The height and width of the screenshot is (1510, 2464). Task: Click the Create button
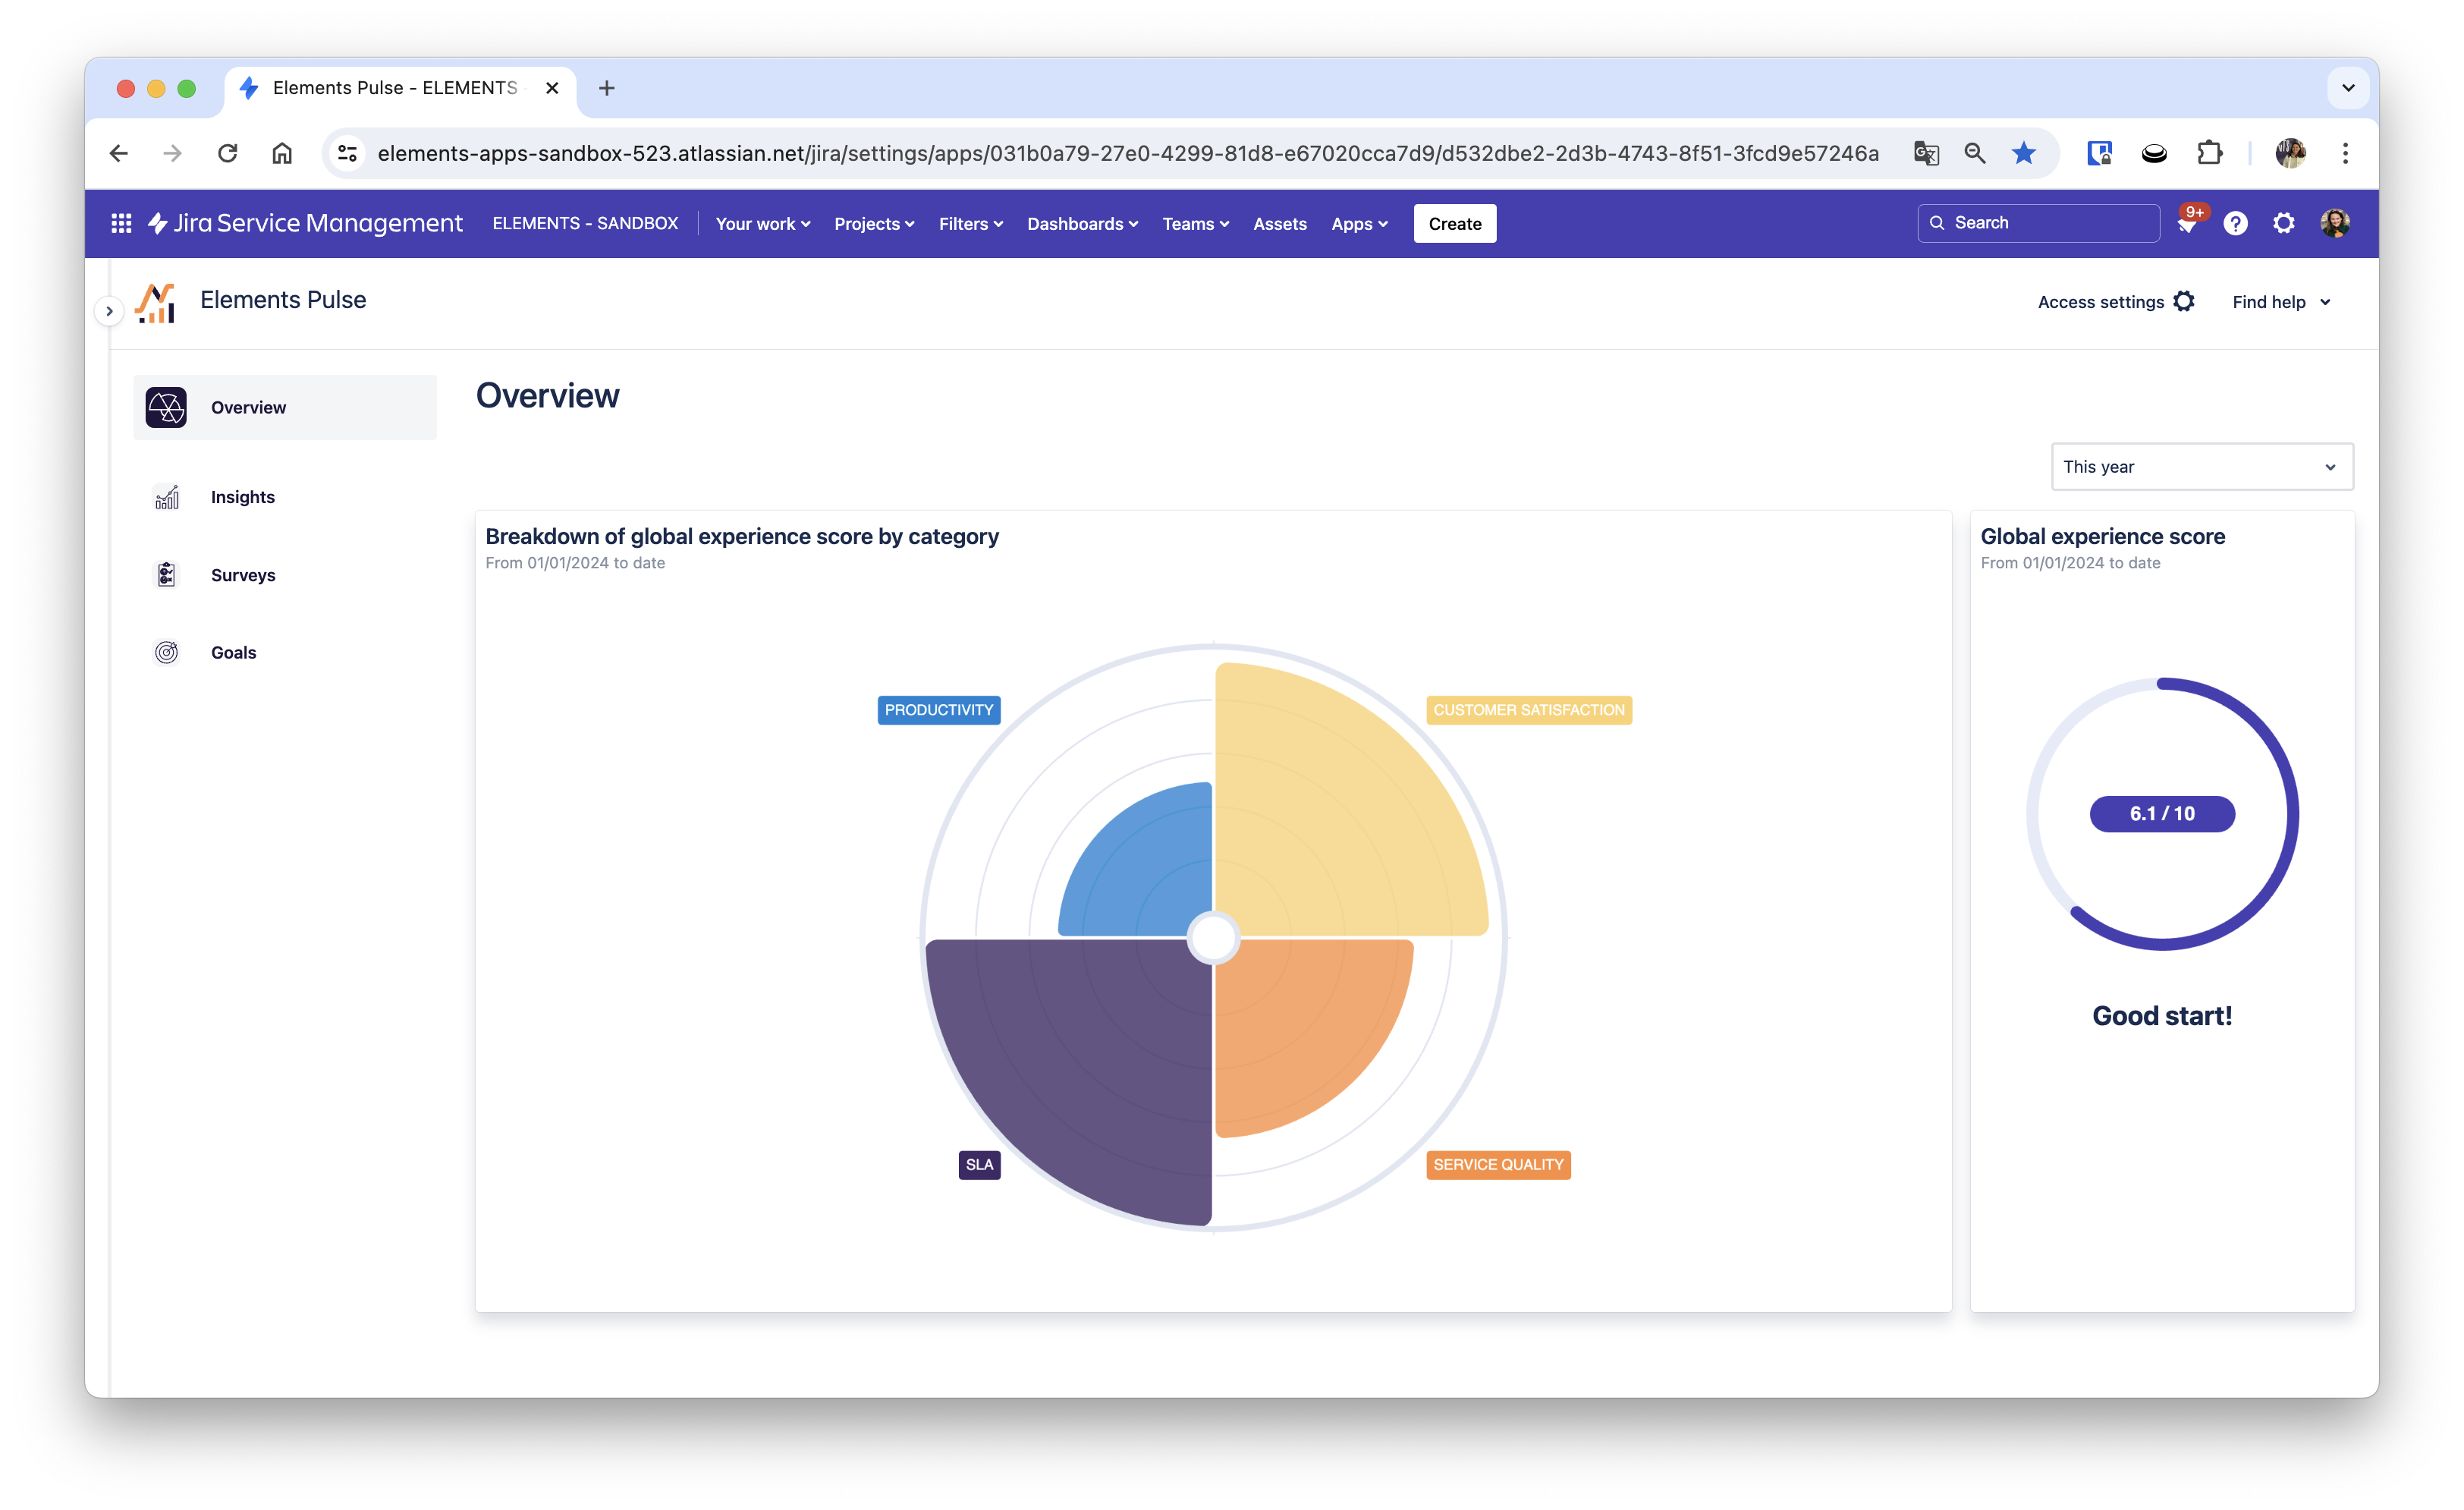(1454, 224)
